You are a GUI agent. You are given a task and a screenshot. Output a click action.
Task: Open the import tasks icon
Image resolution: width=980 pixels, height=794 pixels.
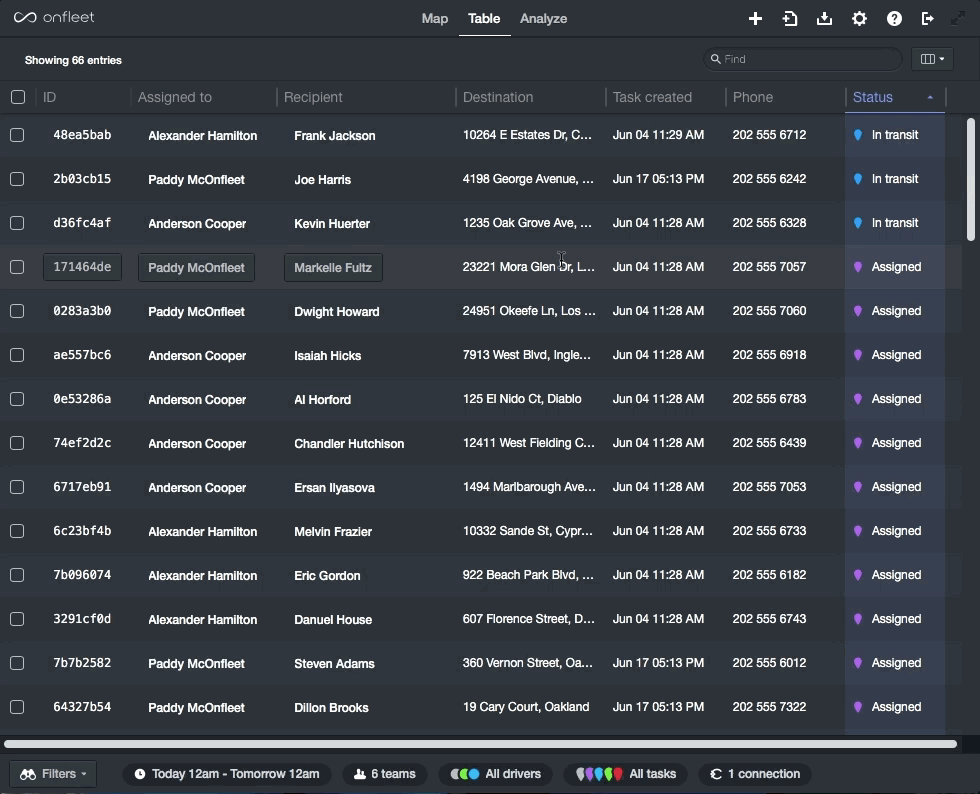coord(790,19)
